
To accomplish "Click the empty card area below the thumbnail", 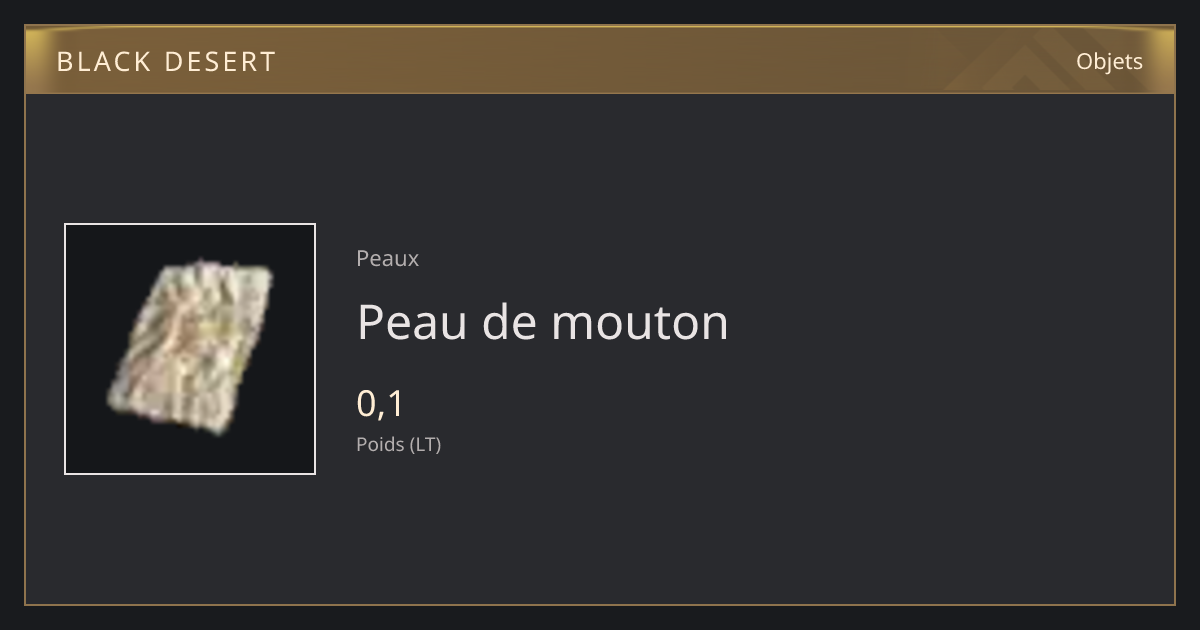I will tap(190, 538).
